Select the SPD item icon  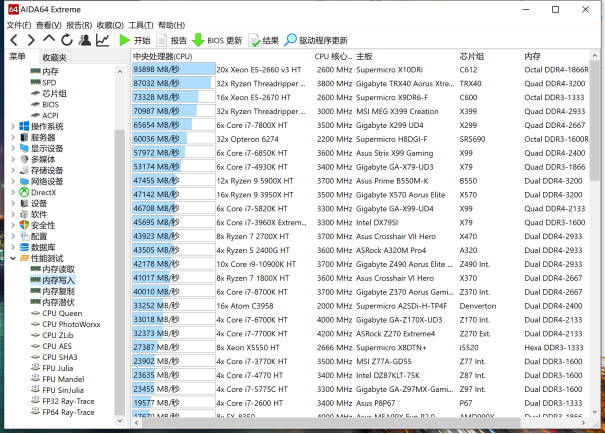tap(35, 82)
